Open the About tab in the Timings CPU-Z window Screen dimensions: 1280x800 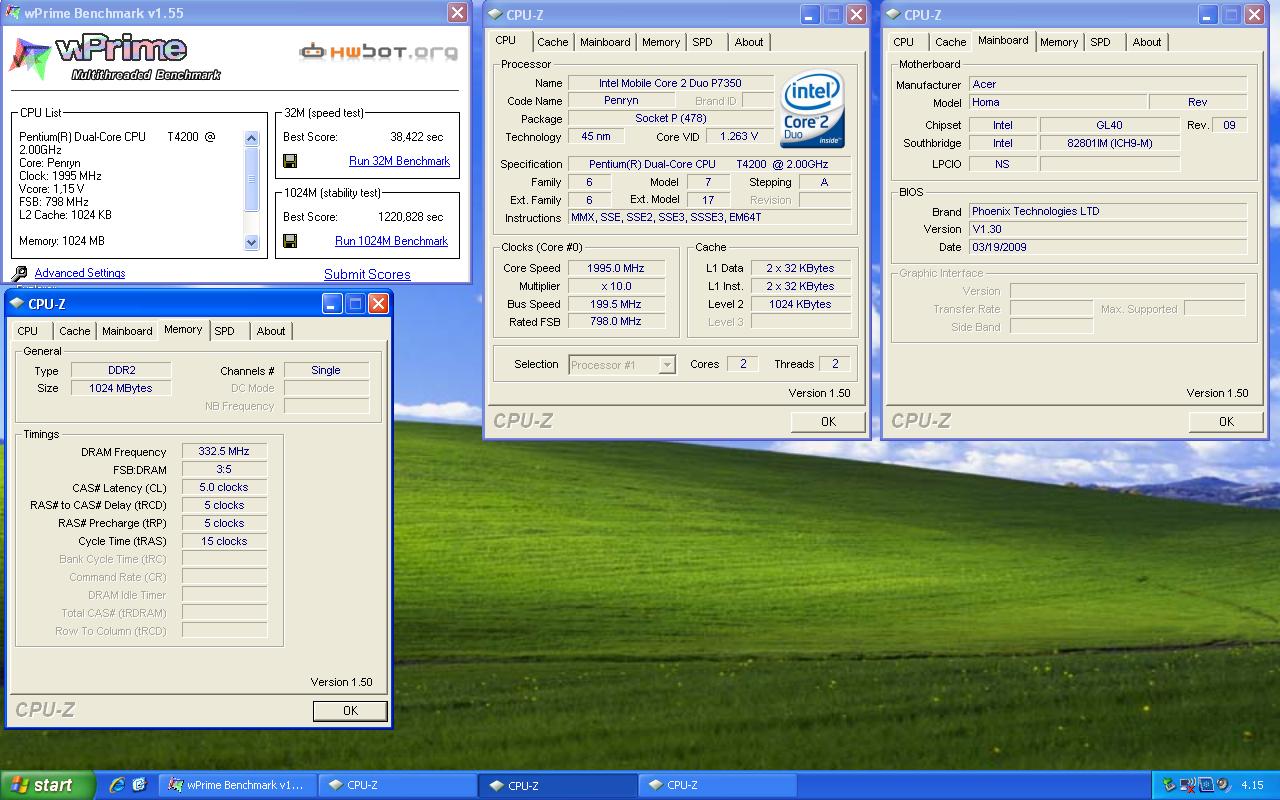[x=271, y=331]
